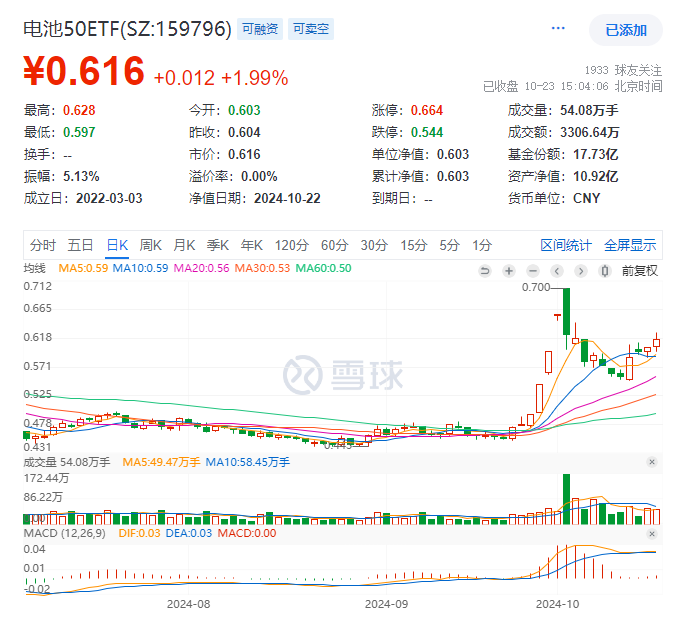Switch to the 1分 interval tab
Screen dimensions: 674x618
coord(482,245)
